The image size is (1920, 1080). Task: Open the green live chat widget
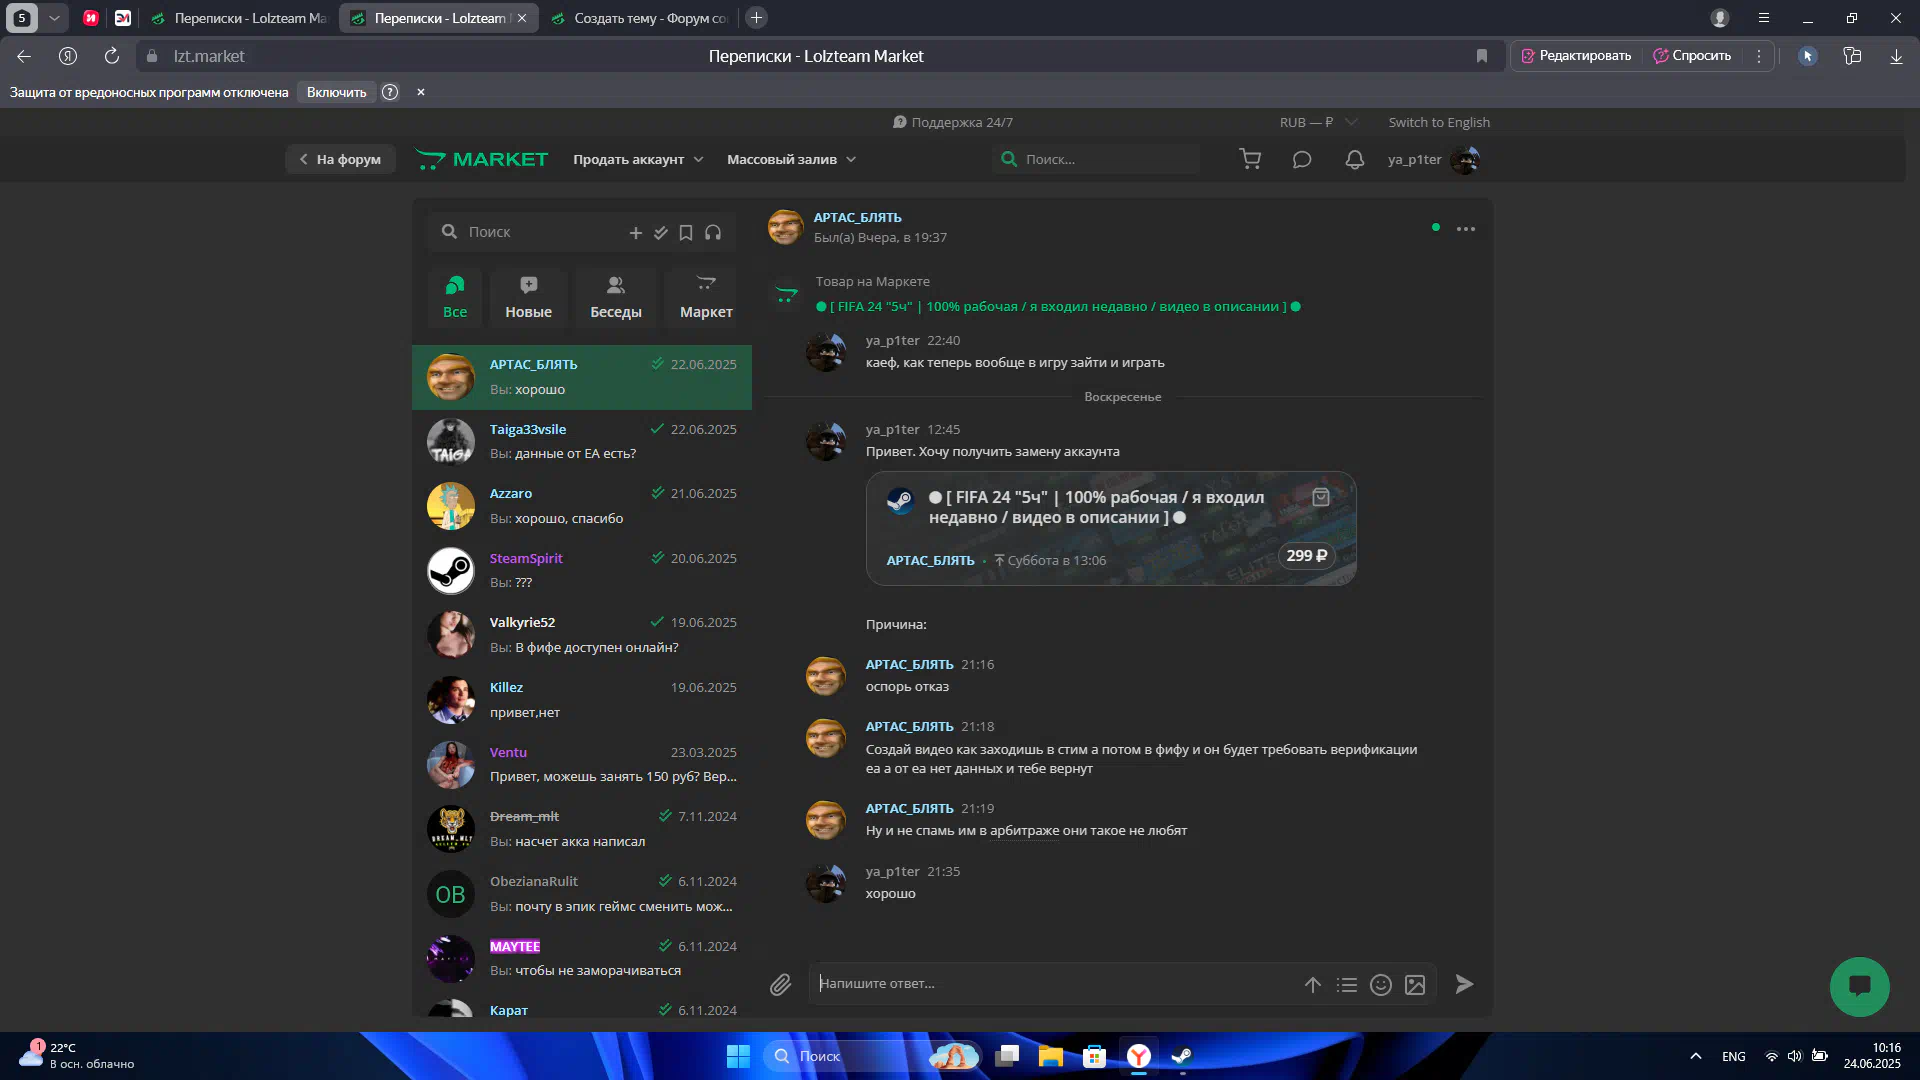pos(1860,987)
